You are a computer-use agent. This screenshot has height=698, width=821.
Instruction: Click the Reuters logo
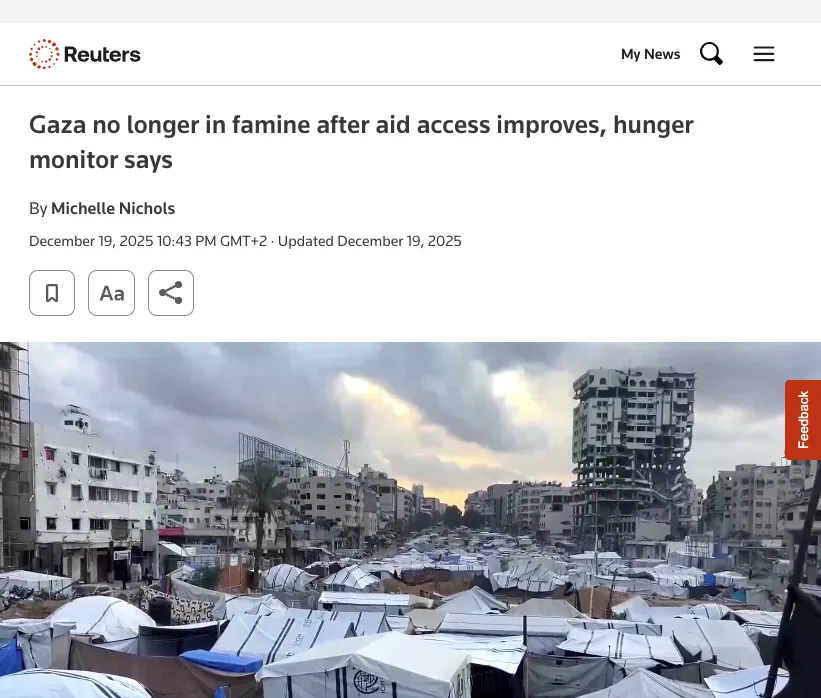(85, 54)
